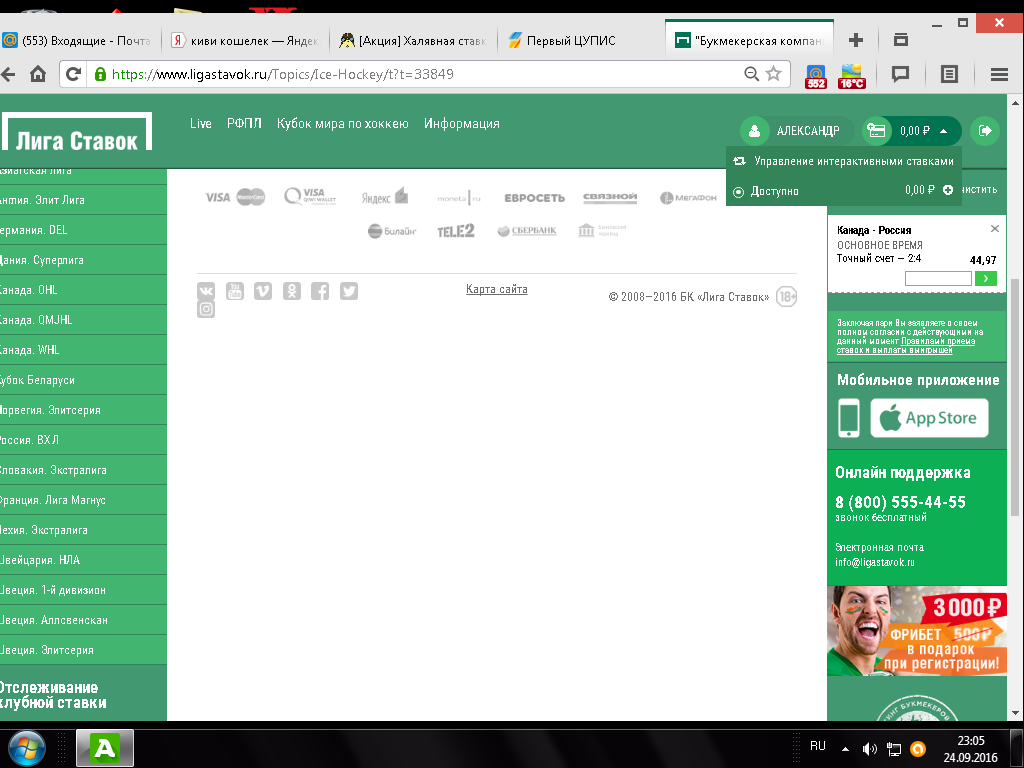Image resolution: width=1024 pixels, height=768 pixels.
Task: Click the Facebook social icon
Action: pos(320,291)
